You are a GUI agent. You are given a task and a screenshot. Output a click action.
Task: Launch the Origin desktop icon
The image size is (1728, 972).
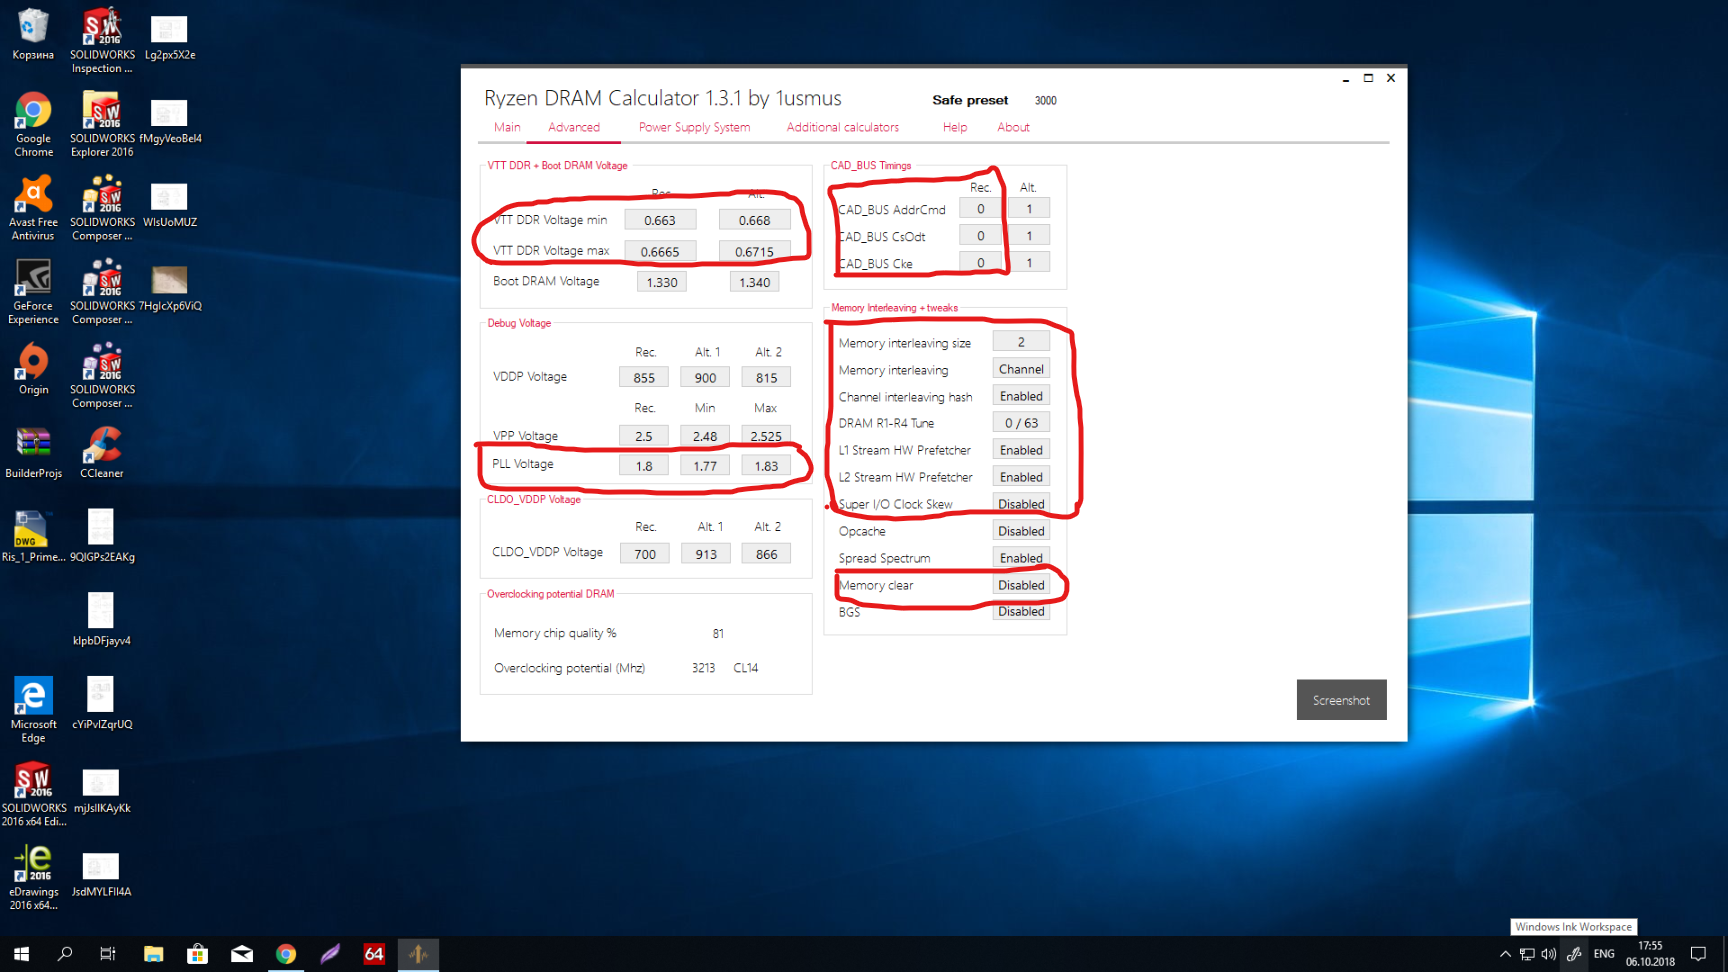coord(33,369)
